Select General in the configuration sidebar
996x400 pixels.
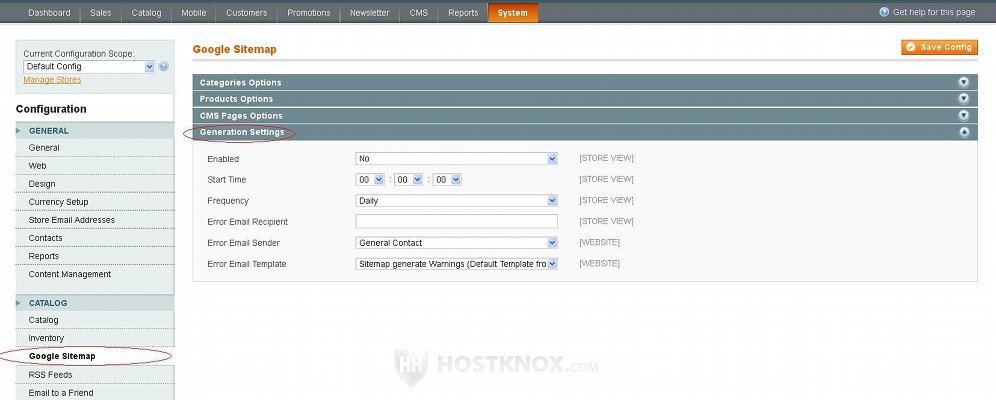click(x=95, y=148)
